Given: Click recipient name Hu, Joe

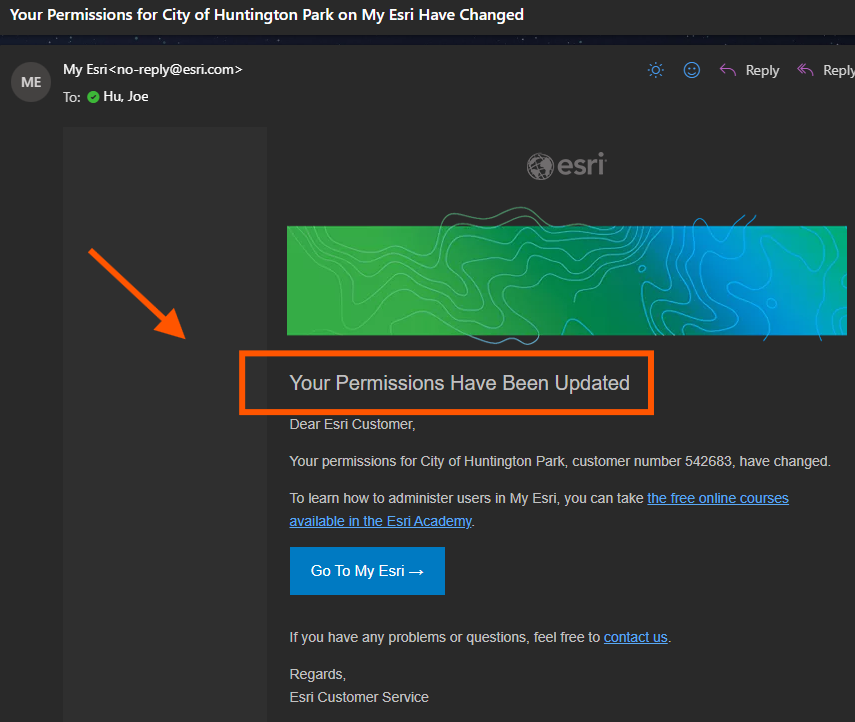Looking at the screenshot, I should click(x=125, y=97).
